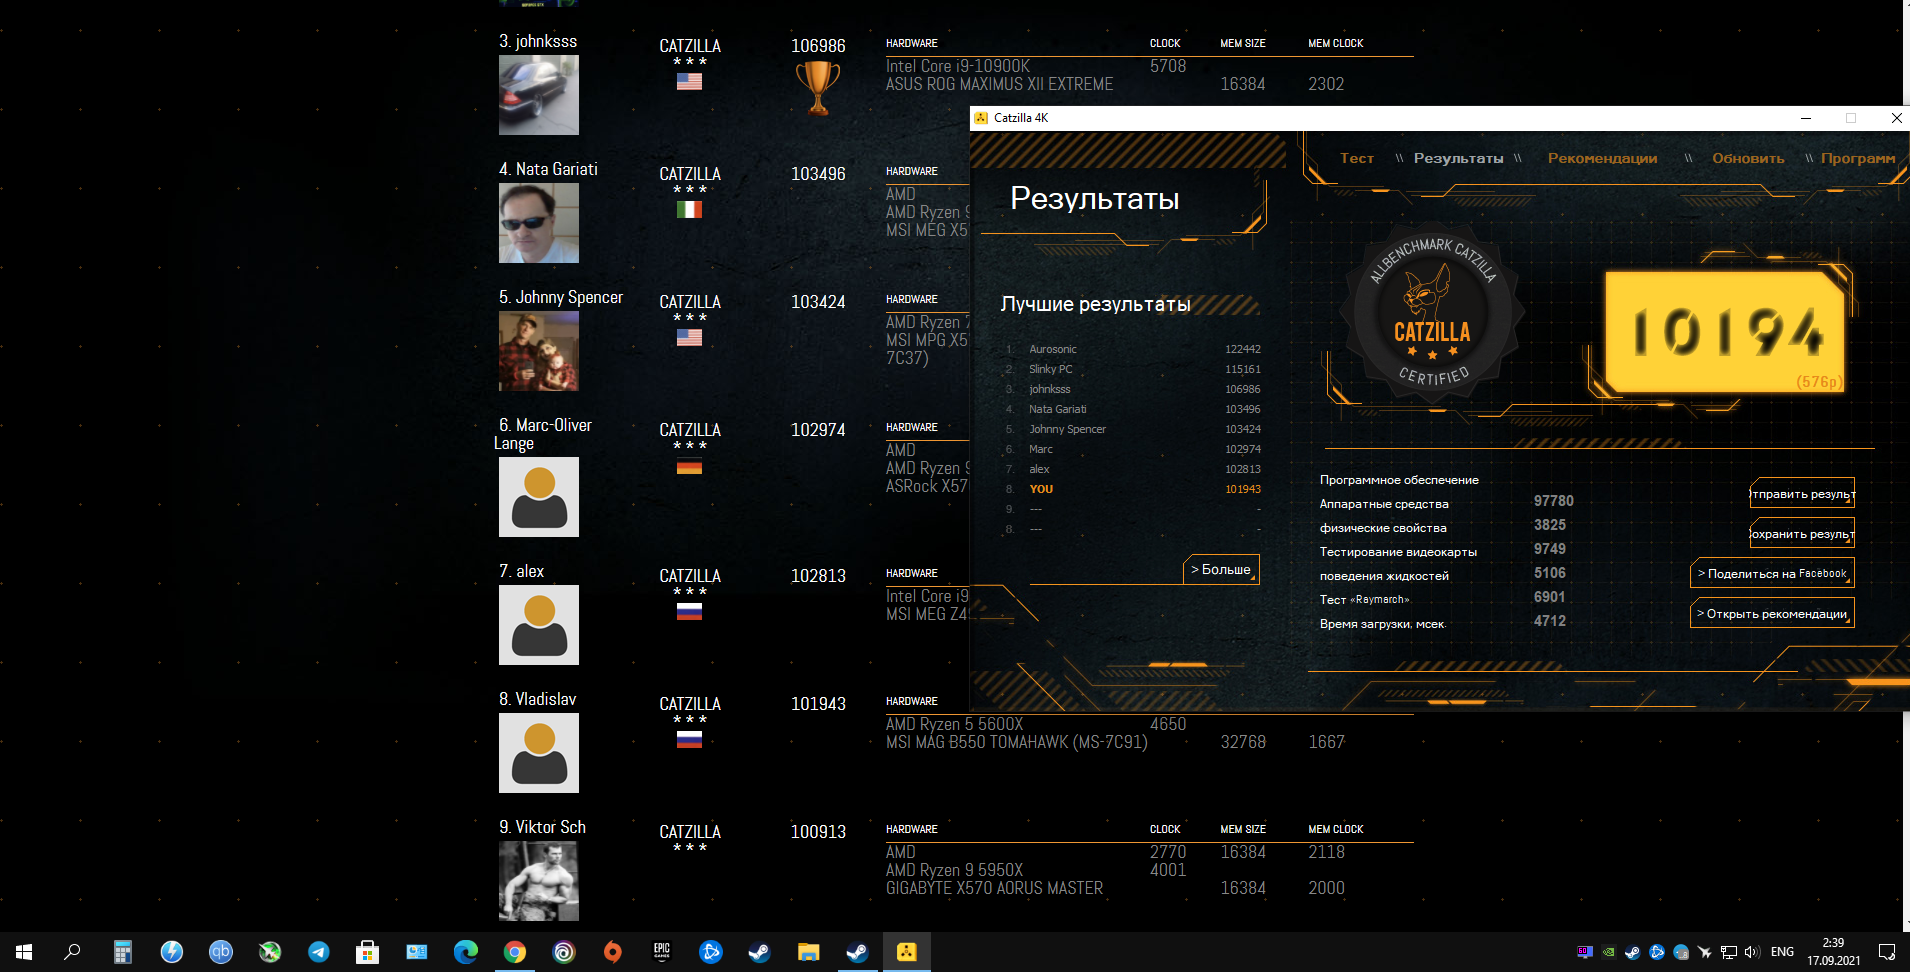Switch to the Тест tab in Catzilla

1357,158
